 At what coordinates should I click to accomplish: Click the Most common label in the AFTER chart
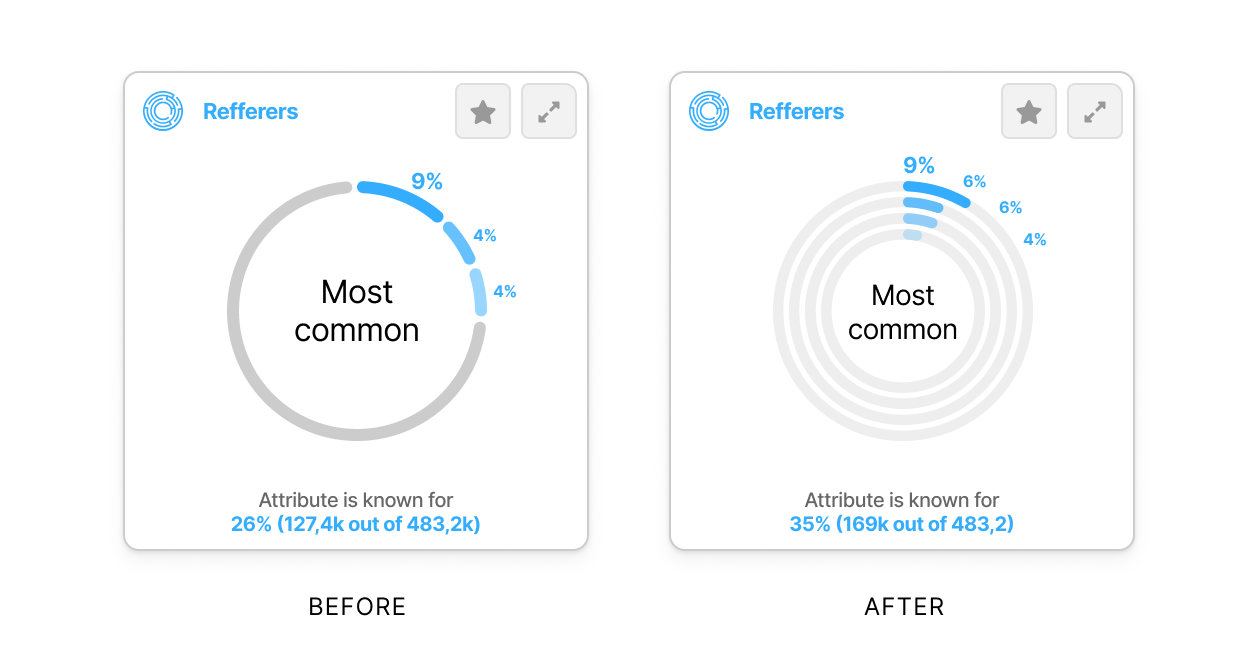903,312
